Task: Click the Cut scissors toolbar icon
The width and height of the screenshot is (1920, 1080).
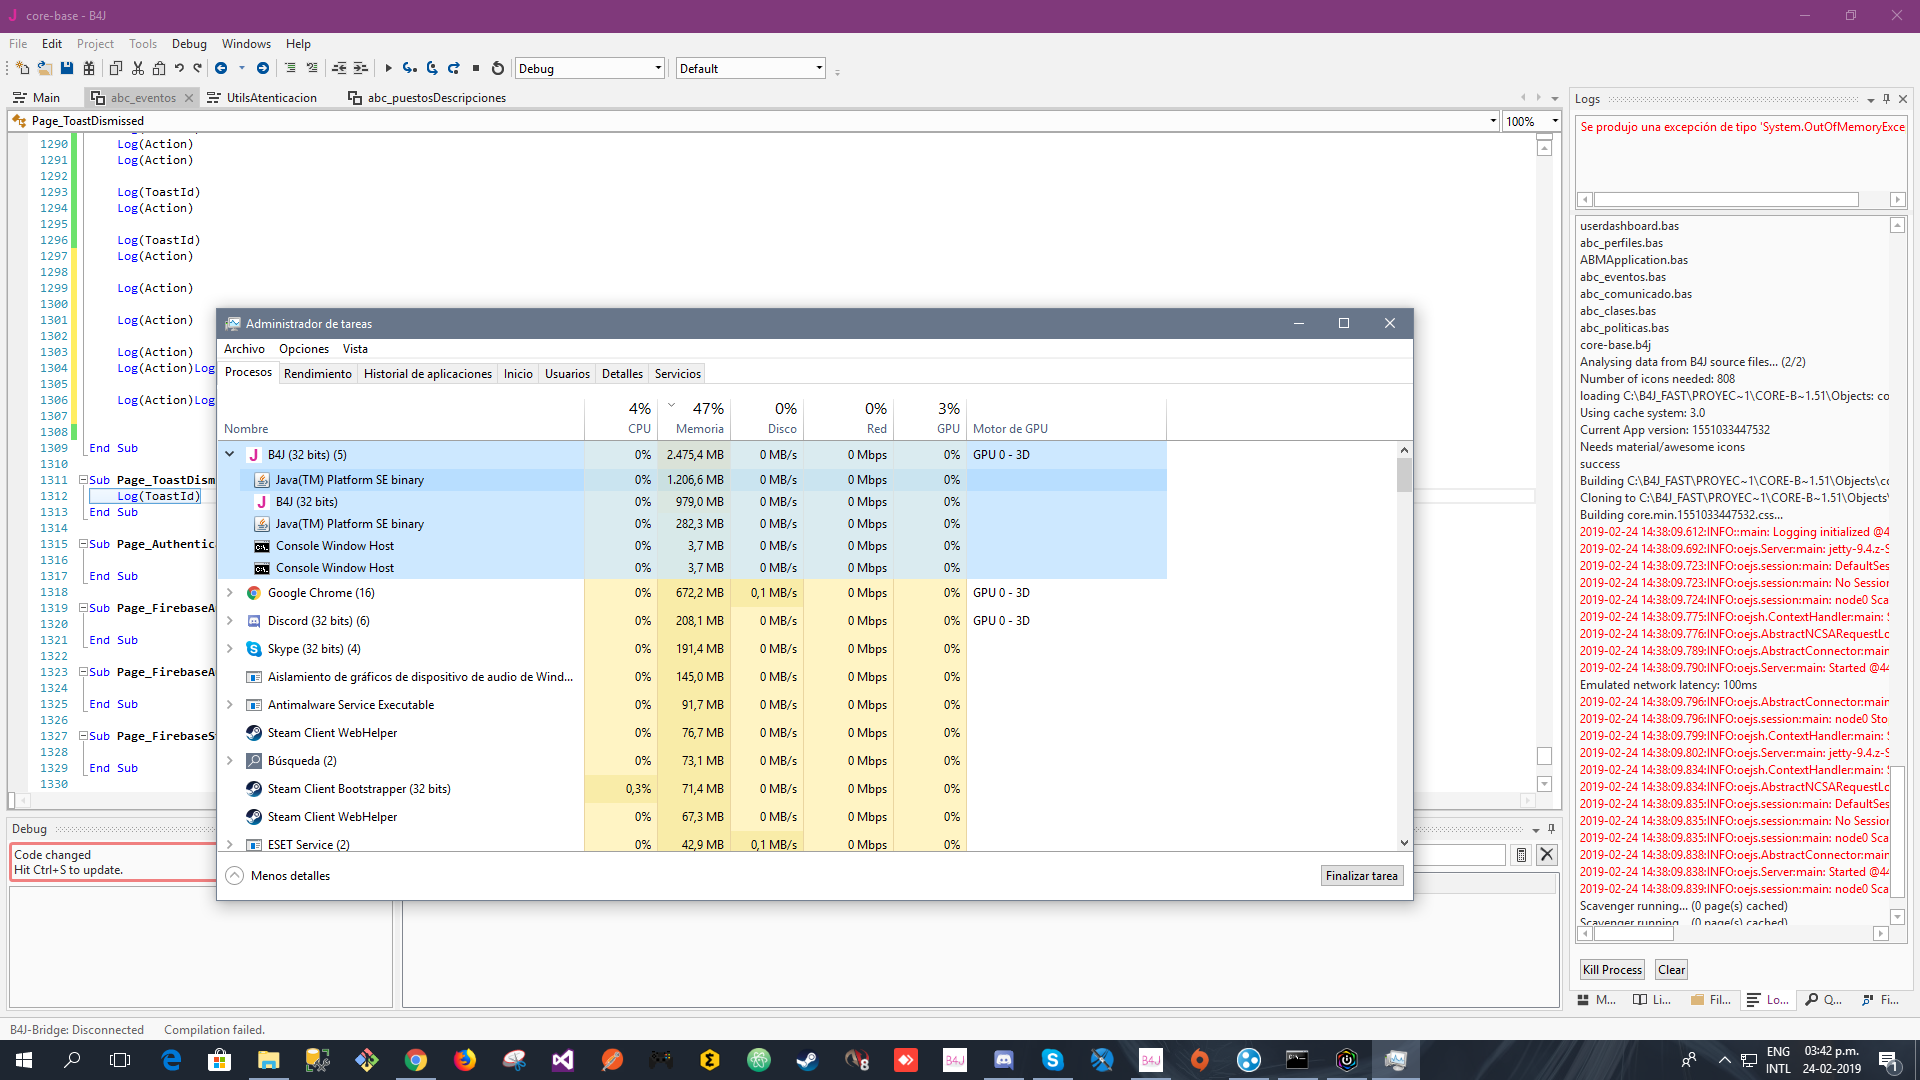Action: tap(138, 68)
